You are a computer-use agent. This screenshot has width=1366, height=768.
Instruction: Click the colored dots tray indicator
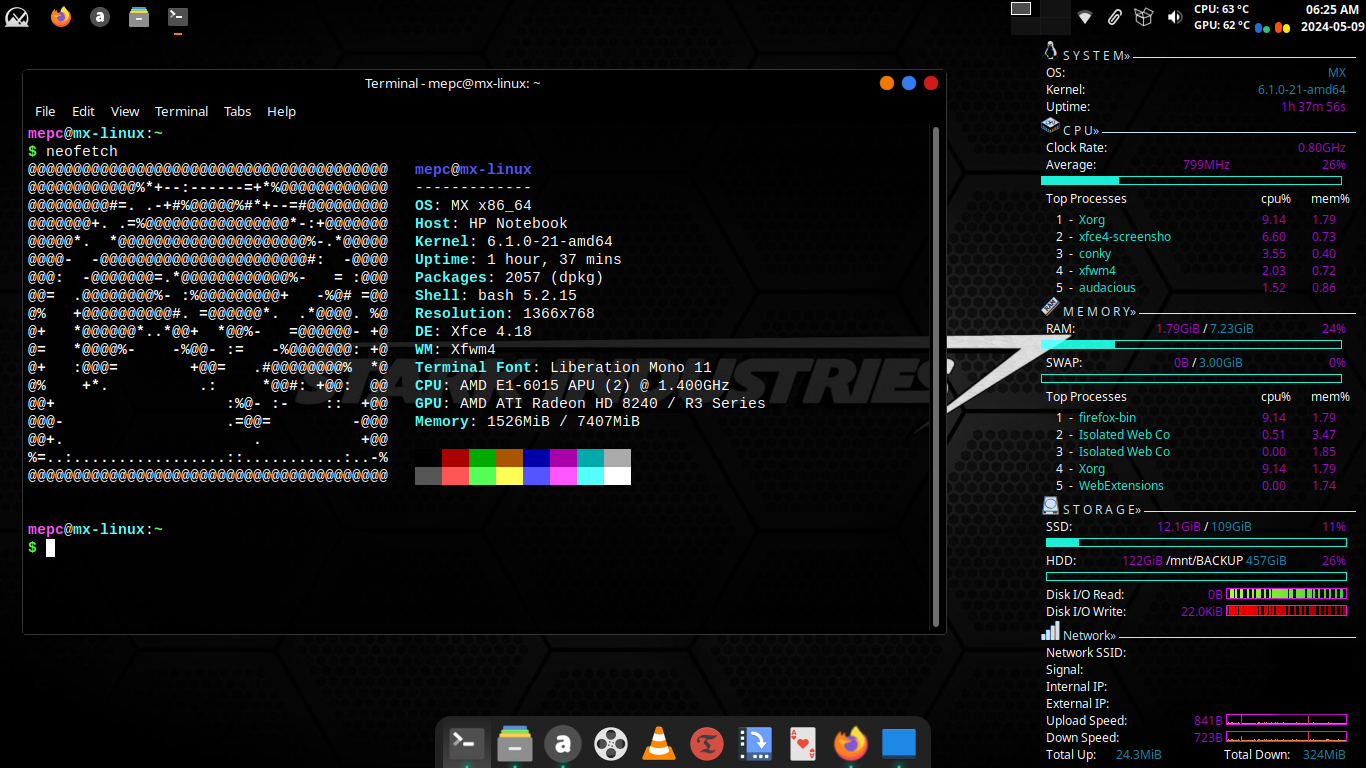point(1272,28)
